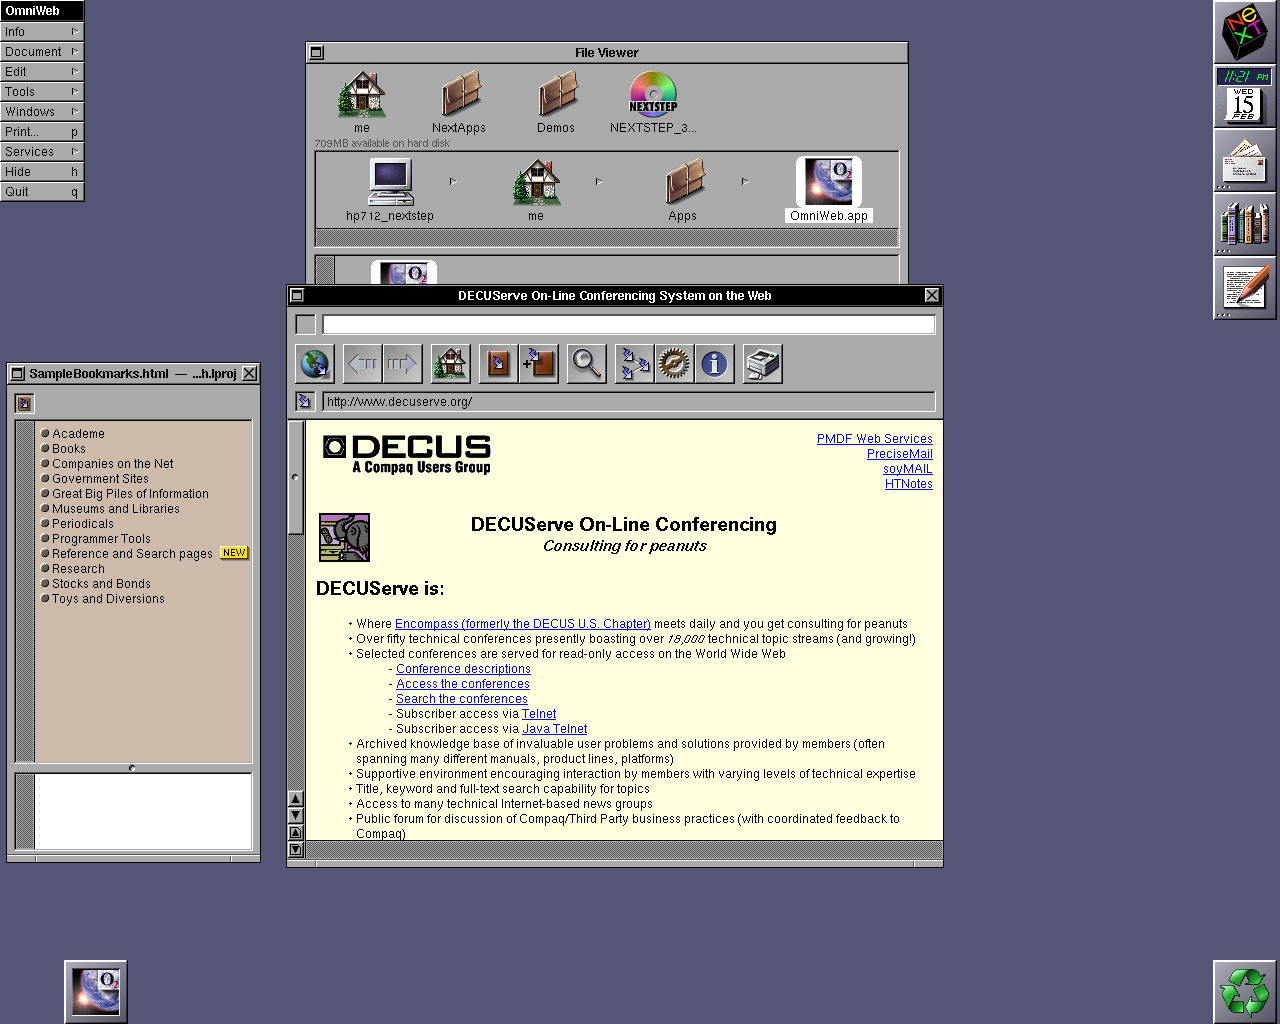This screenshot has width=1280, height=1024.
Task: Open NextApps folder in File Viewer shelf
Action: [459, 103]
